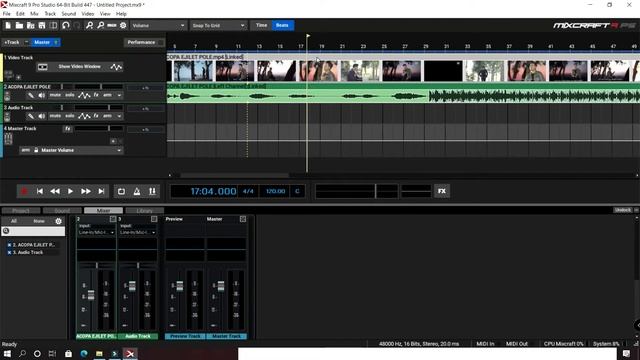The height and width of the screenshot is (360, 640).
Task: Click the video track filmstrip icon
Action: [x=42, y=67]
